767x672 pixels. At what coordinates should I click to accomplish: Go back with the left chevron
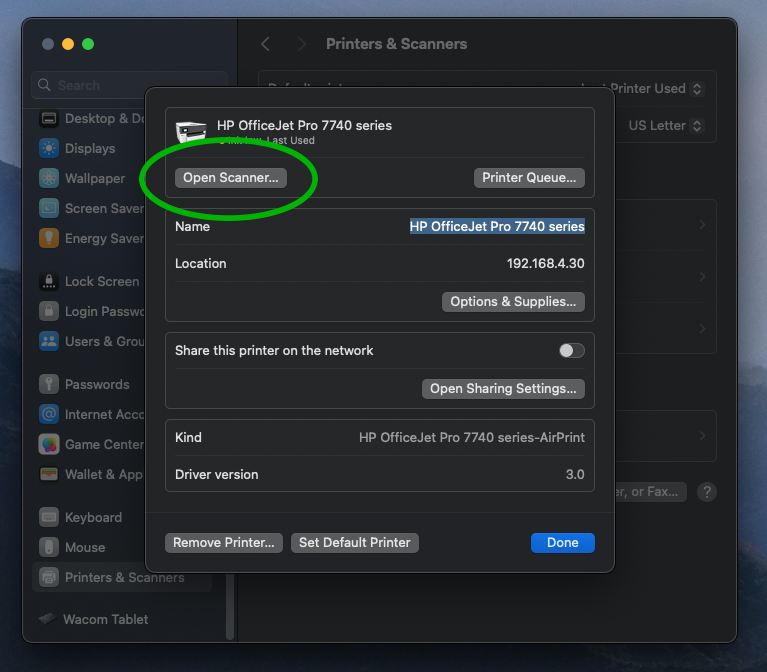[x=265, y=44]
